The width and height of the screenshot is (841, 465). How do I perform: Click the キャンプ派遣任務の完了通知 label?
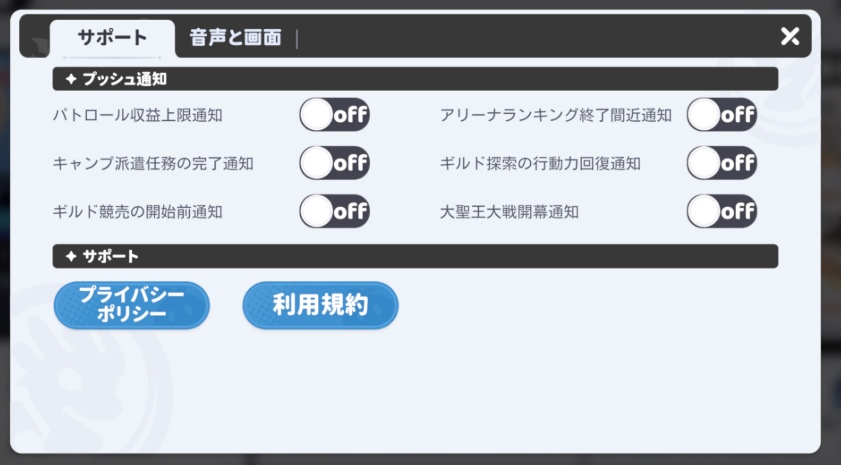tap(153, 163)
